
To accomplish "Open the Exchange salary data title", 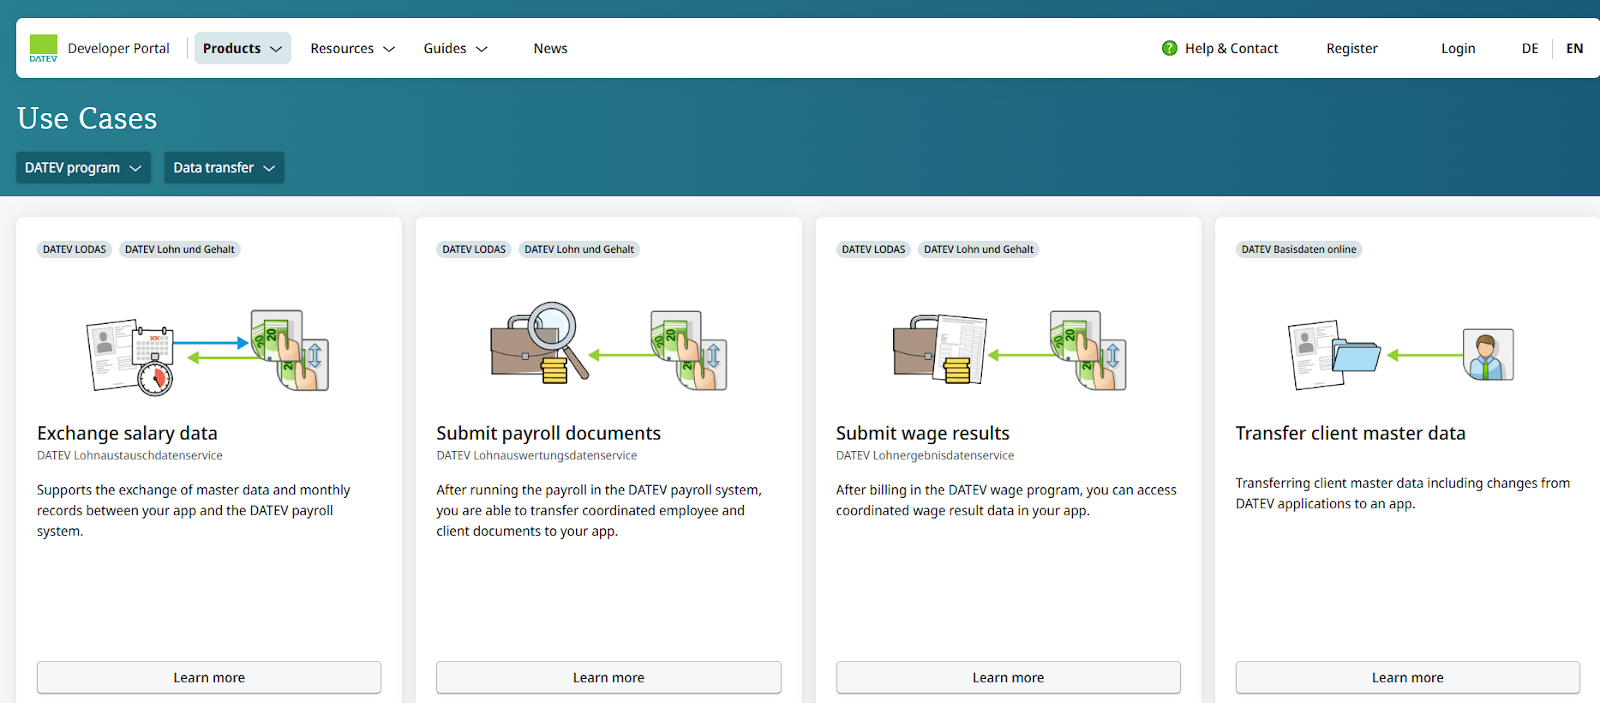I will [x=127, y=433].
